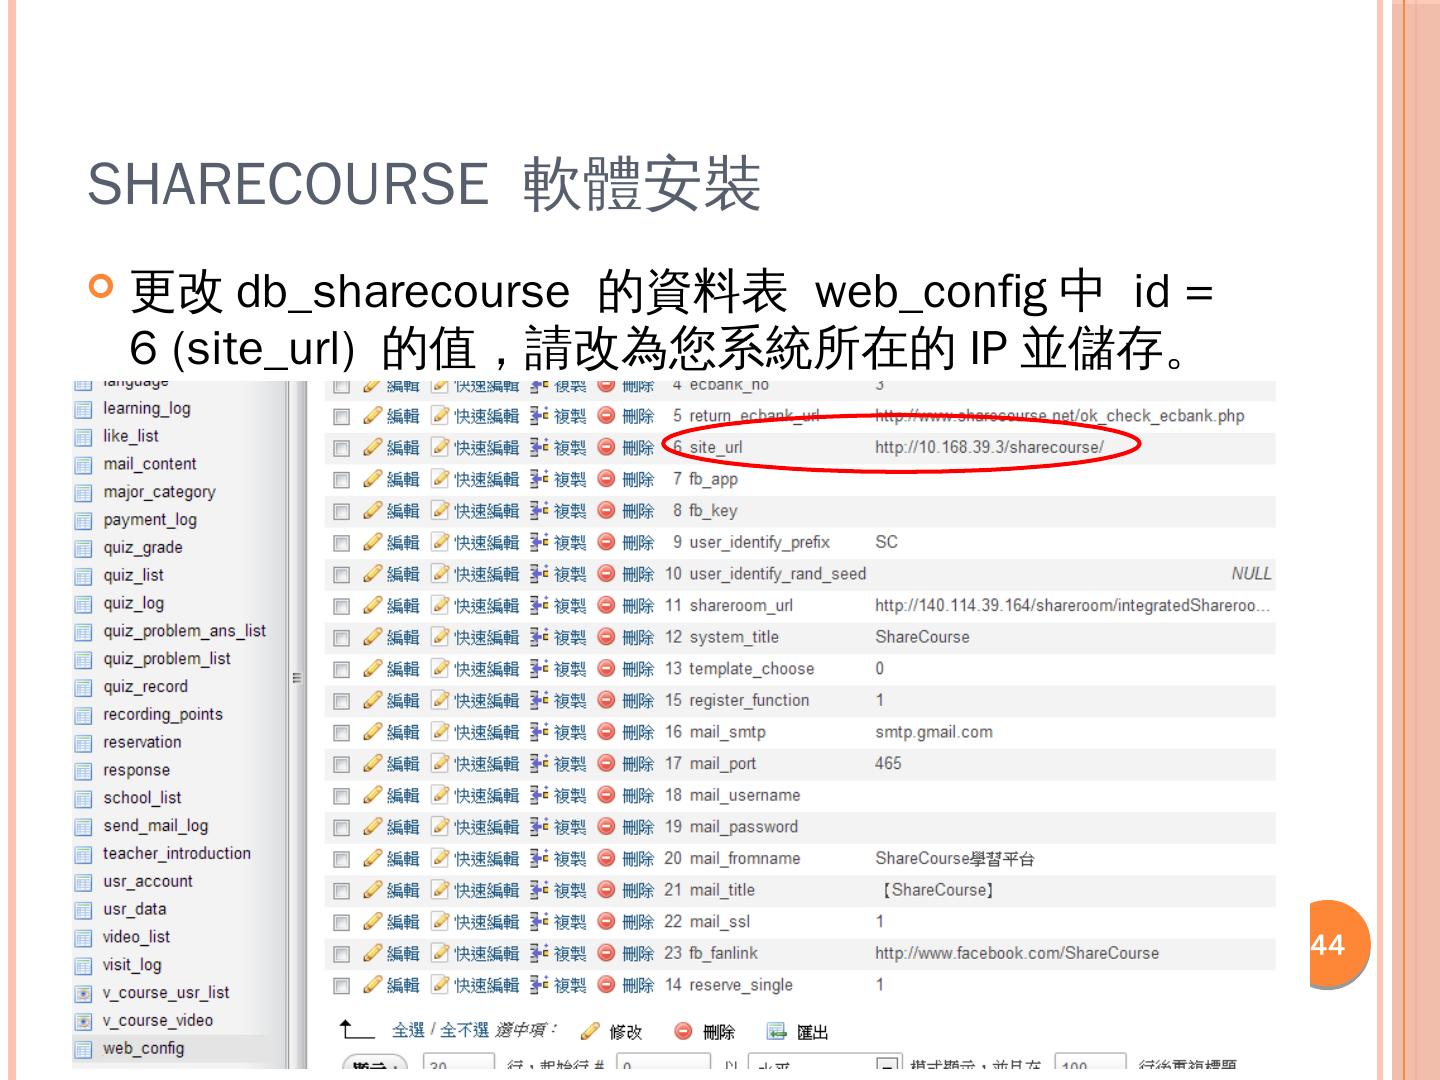Click the copy link for fb_fanlink row
This screenshot has width=1440, height=1080.
pos(570,954)
